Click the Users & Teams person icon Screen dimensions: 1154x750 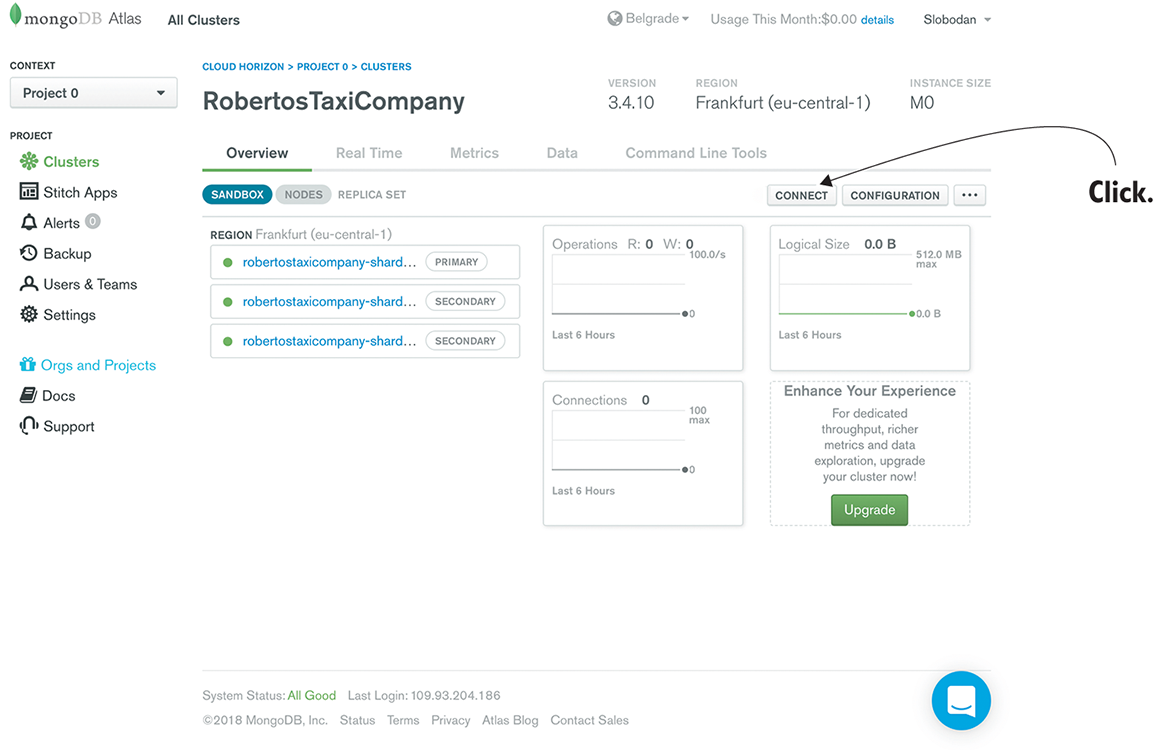(29, 284)
